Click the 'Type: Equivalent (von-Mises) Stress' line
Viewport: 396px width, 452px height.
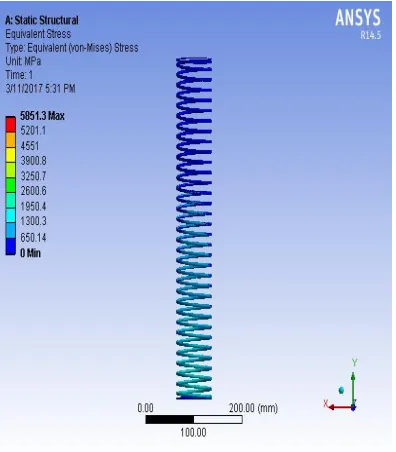click(72, 48)
